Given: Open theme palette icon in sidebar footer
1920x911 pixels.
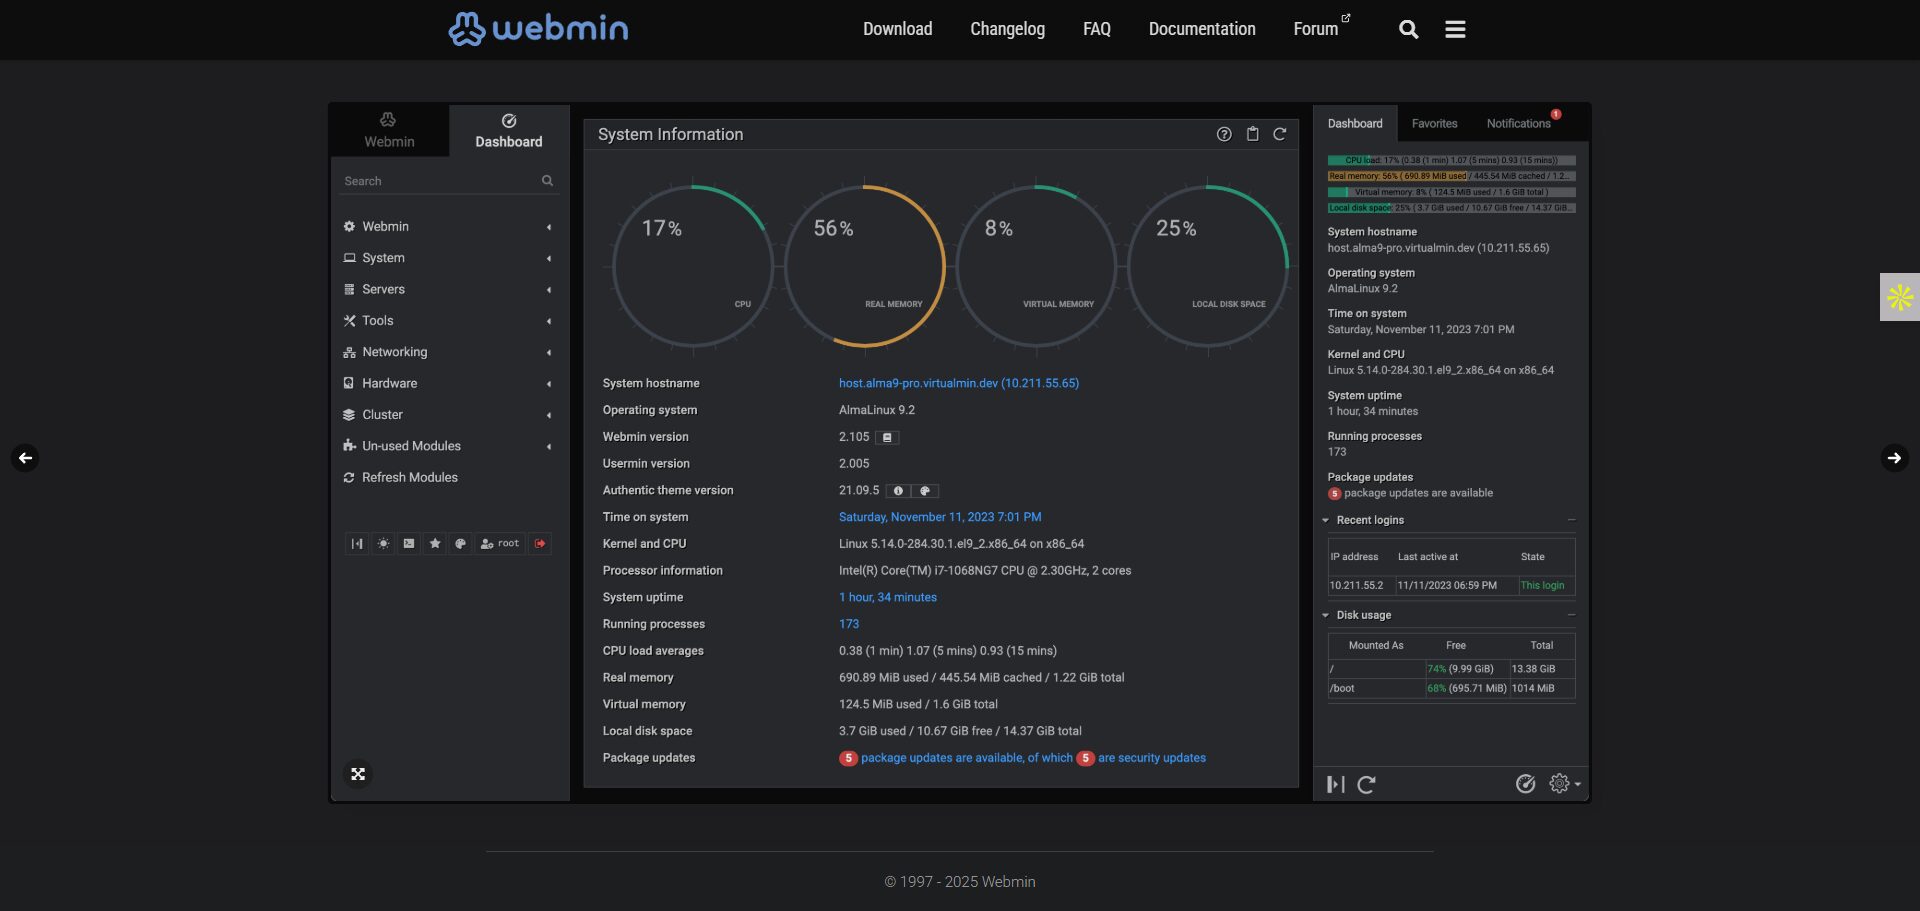Looking at the screenshot, I should [460, 544].
